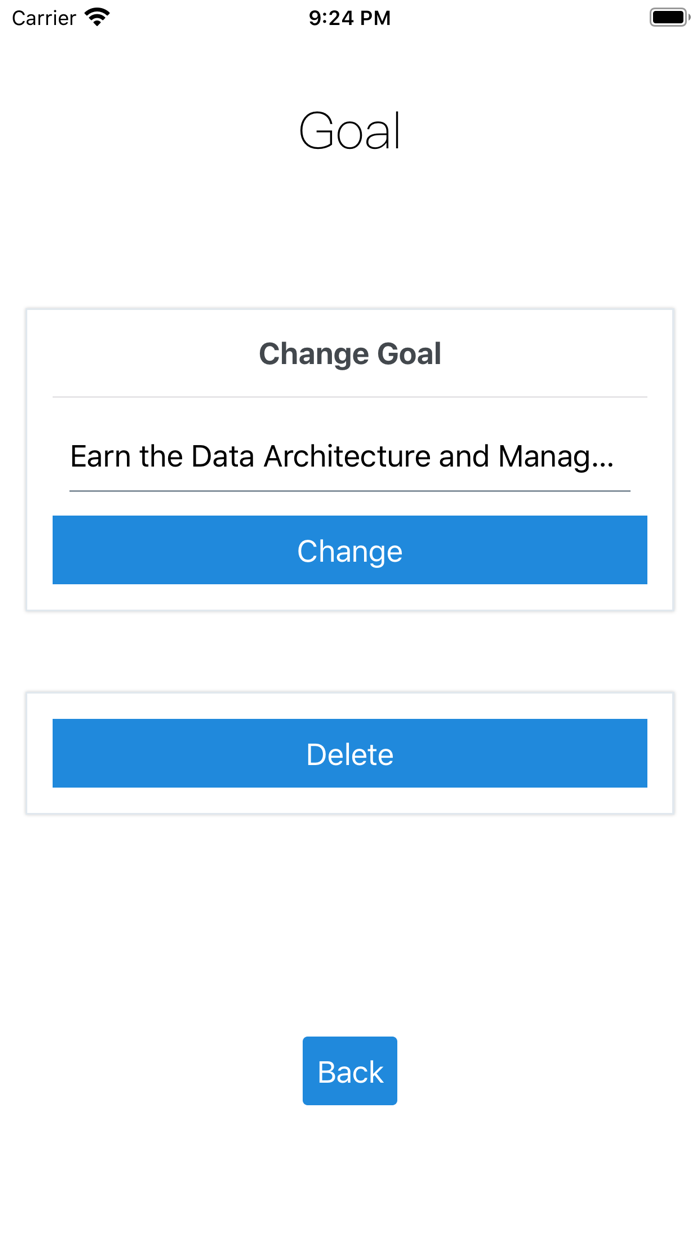This screenshot has height=1244, width=700.
Task: Tap the right edge of Delete button
Action: coord(638,753)
